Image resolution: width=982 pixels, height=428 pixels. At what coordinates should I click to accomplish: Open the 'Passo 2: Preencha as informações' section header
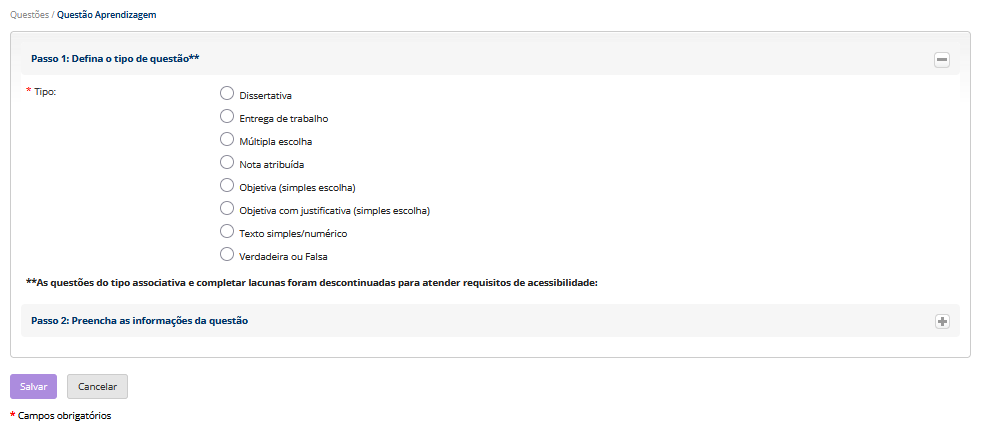[x=139, y=321]
